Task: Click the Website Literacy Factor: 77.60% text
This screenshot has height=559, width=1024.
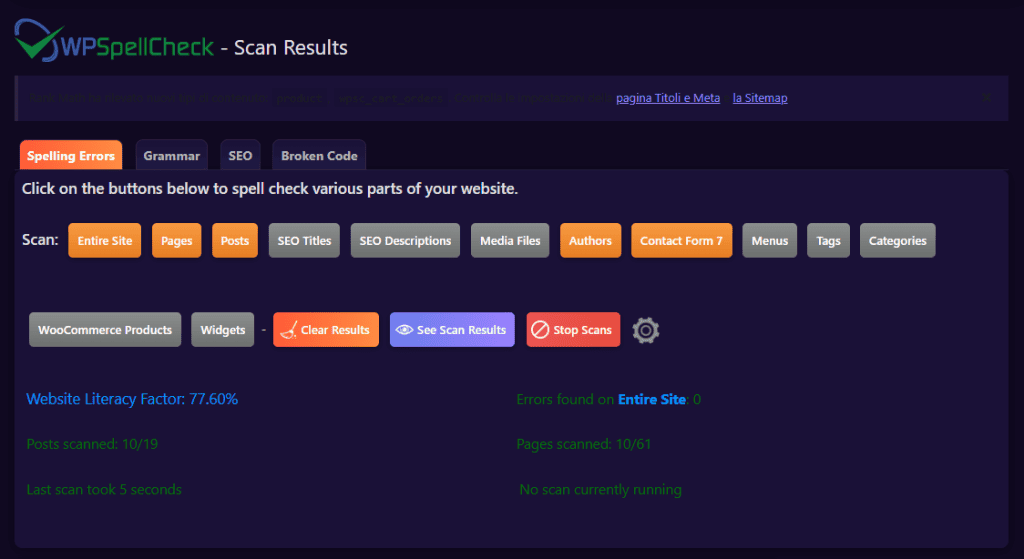Action: 132,399
